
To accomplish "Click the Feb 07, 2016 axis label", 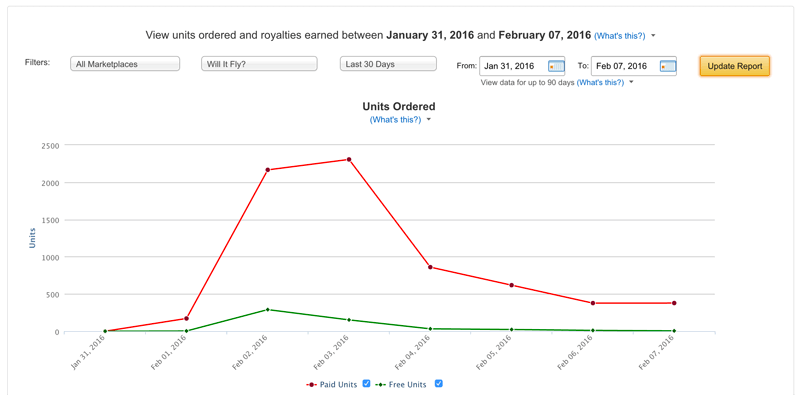I will (x=657, y=353).
